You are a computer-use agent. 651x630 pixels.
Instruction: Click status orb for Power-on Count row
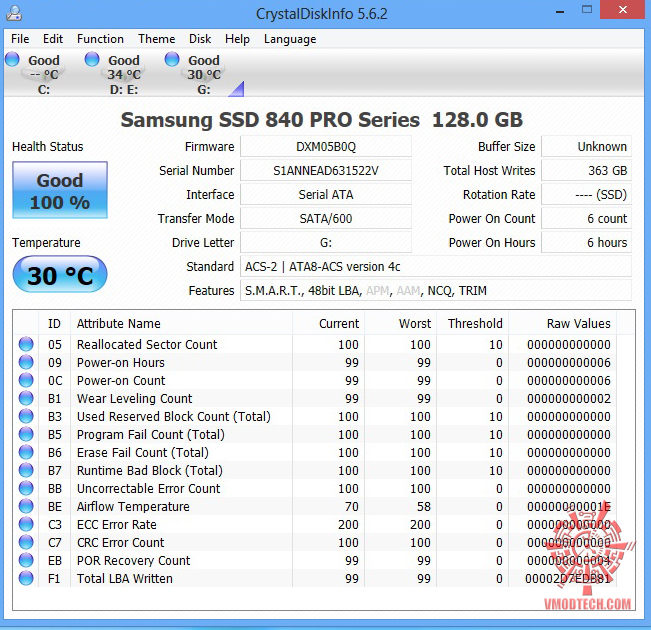click(x=26, y=380)
